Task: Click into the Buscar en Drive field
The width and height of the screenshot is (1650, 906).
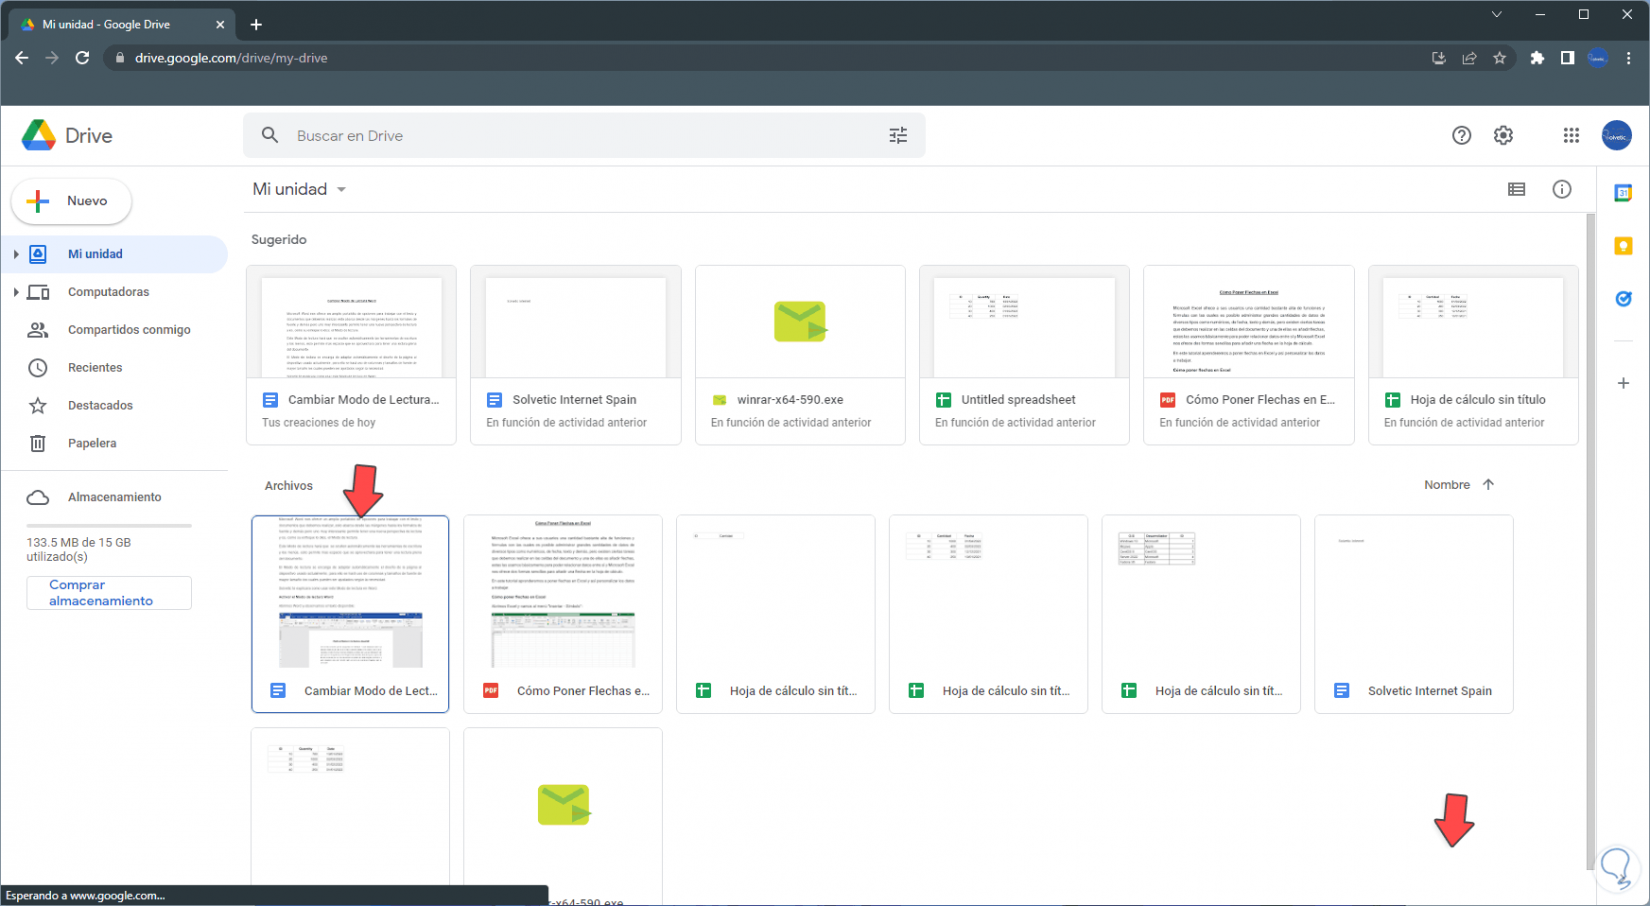Action: tap(585, 135)
